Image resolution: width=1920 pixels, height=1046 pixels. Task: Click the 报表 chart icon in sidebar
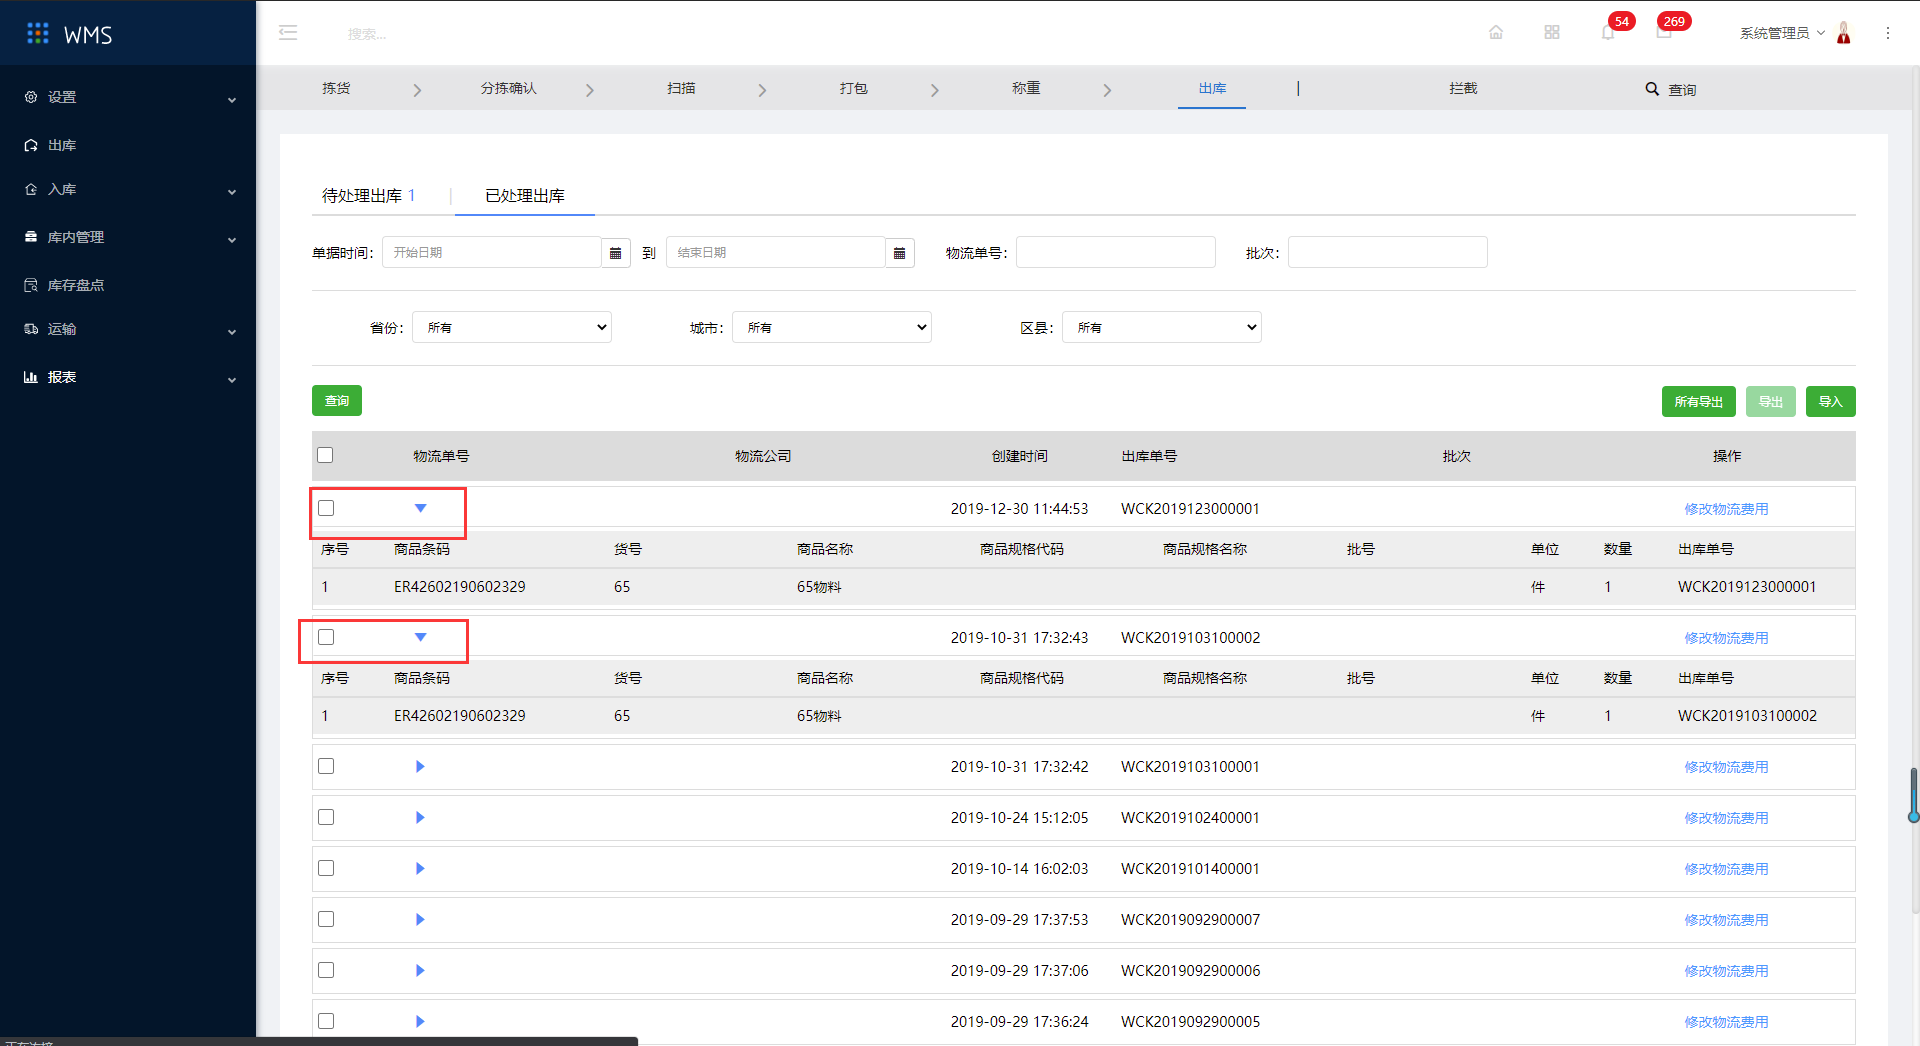31,377
